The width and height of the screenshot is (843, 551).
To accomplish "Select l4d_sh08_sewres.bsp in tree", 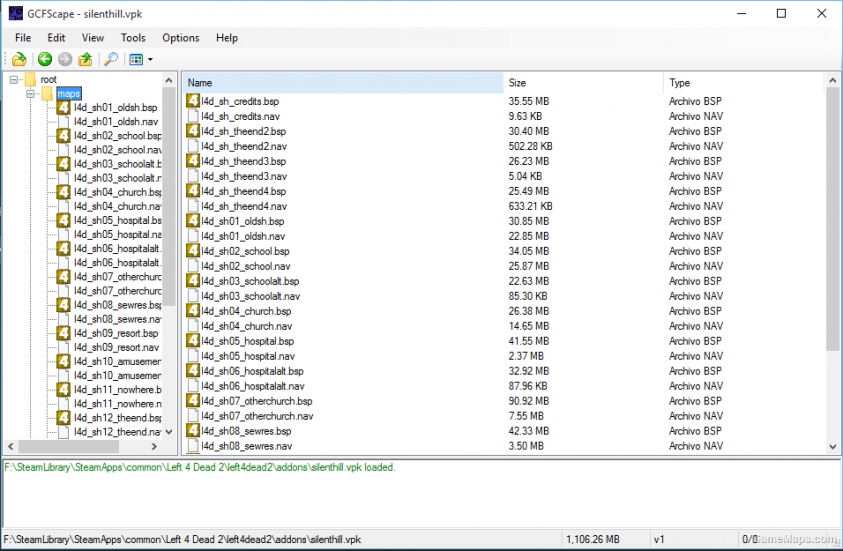I will pyautogui.click(x=117, y=305).
